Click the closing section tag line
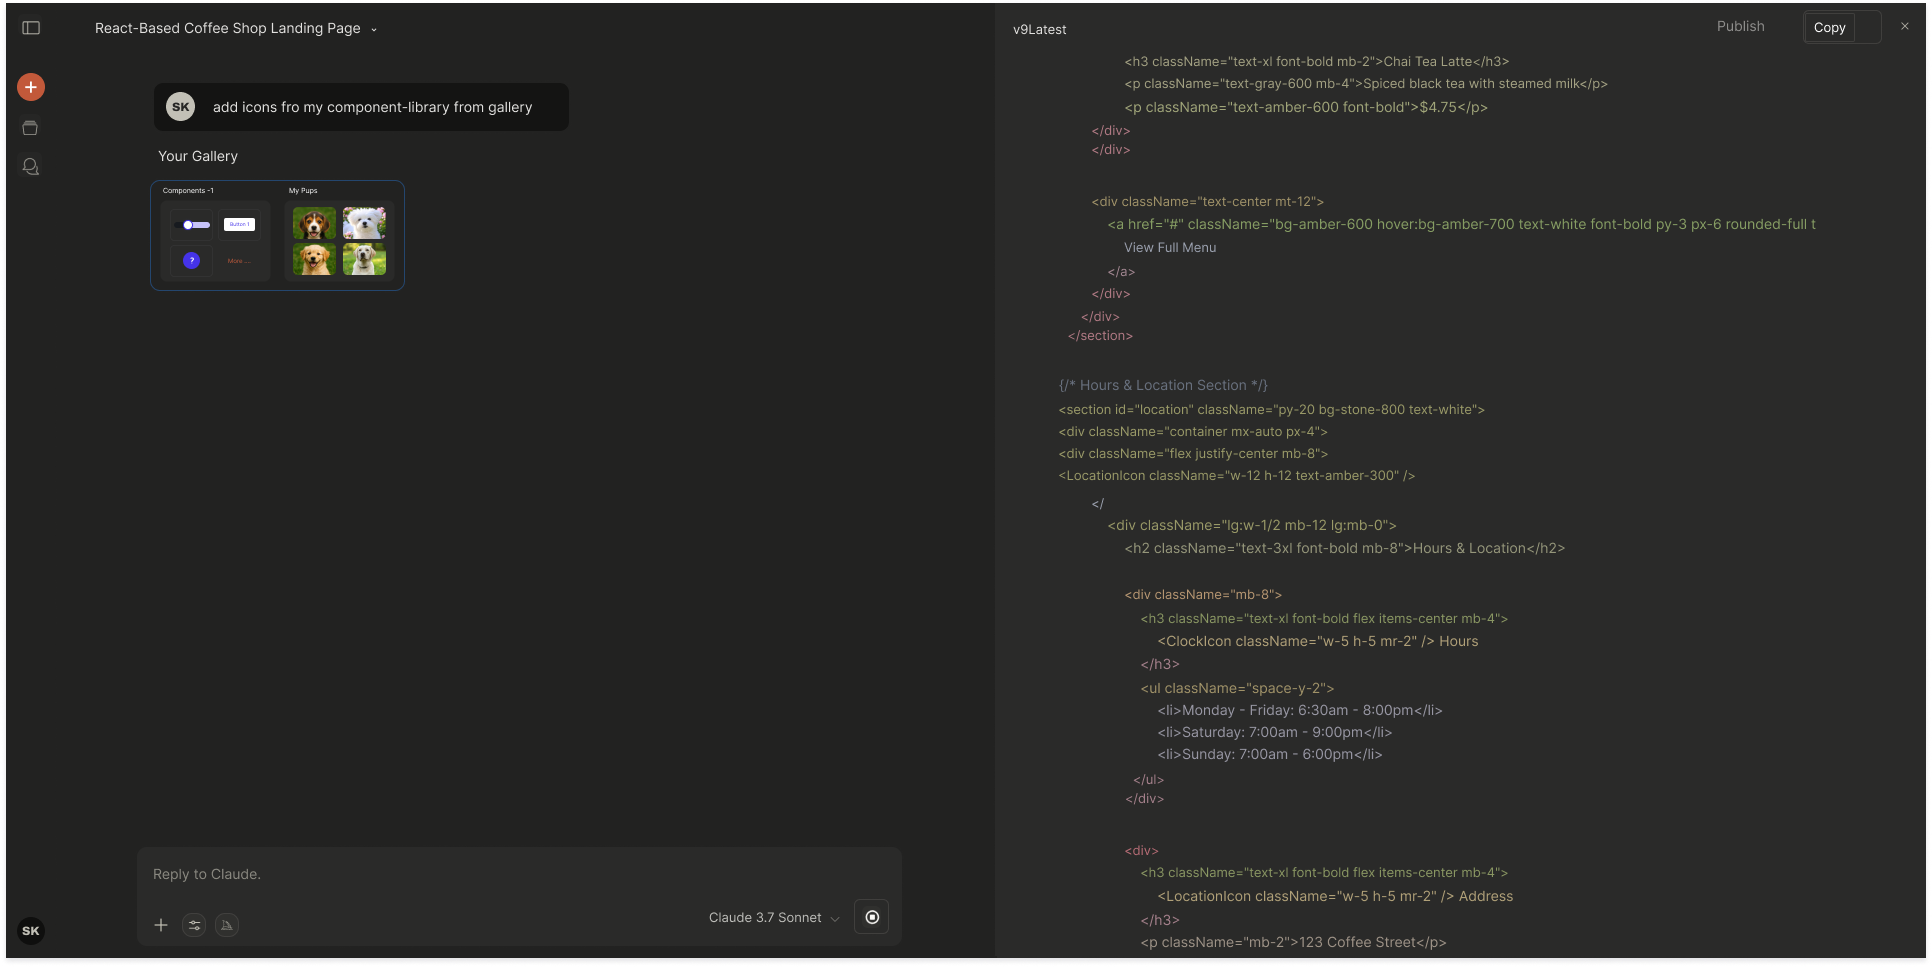1932x967 pixels. [1100, 335]
